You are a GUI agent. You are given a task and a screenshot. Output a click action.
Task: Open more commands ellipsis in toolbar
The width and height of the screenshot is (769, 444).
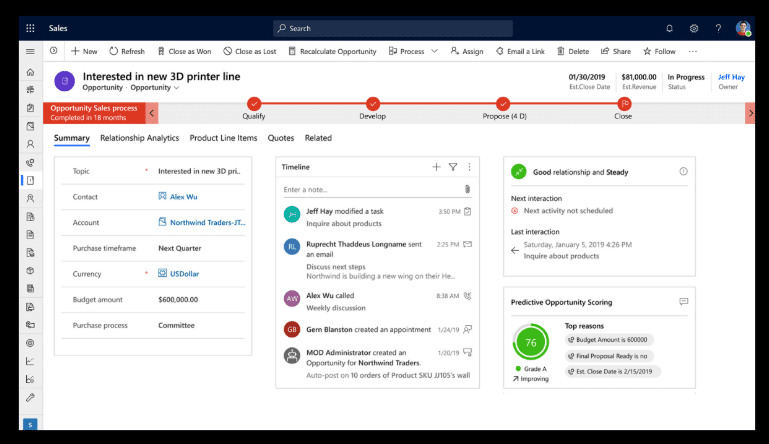tap(692, 51)
